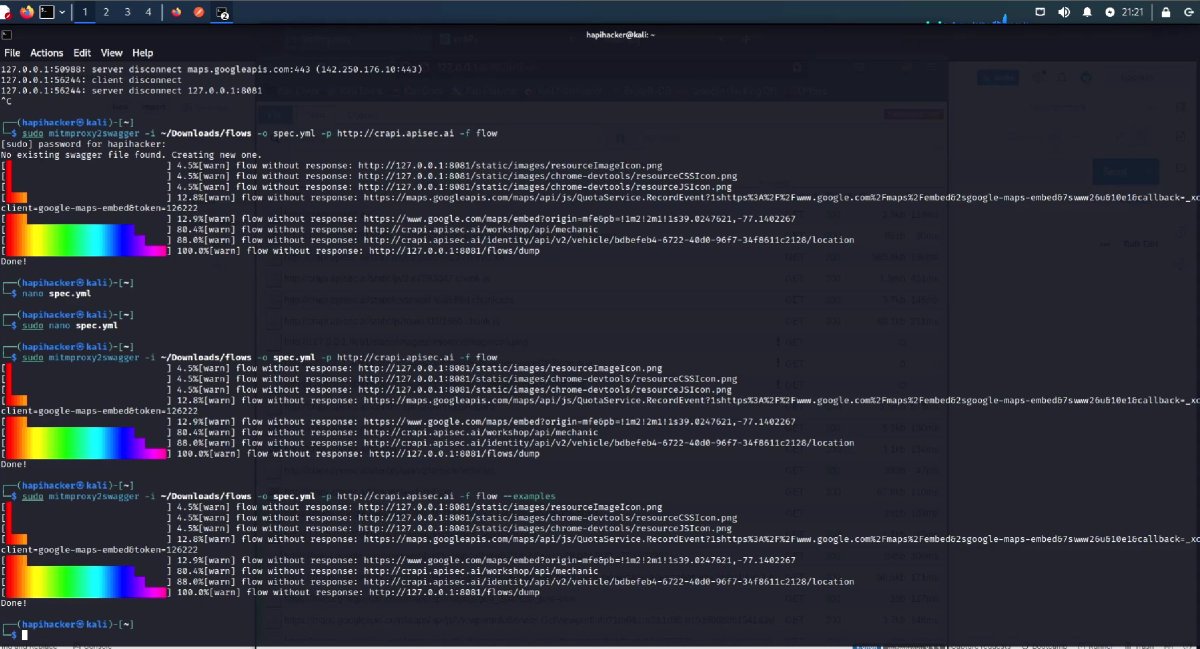Switch to workspace 1

coord(84,12)
